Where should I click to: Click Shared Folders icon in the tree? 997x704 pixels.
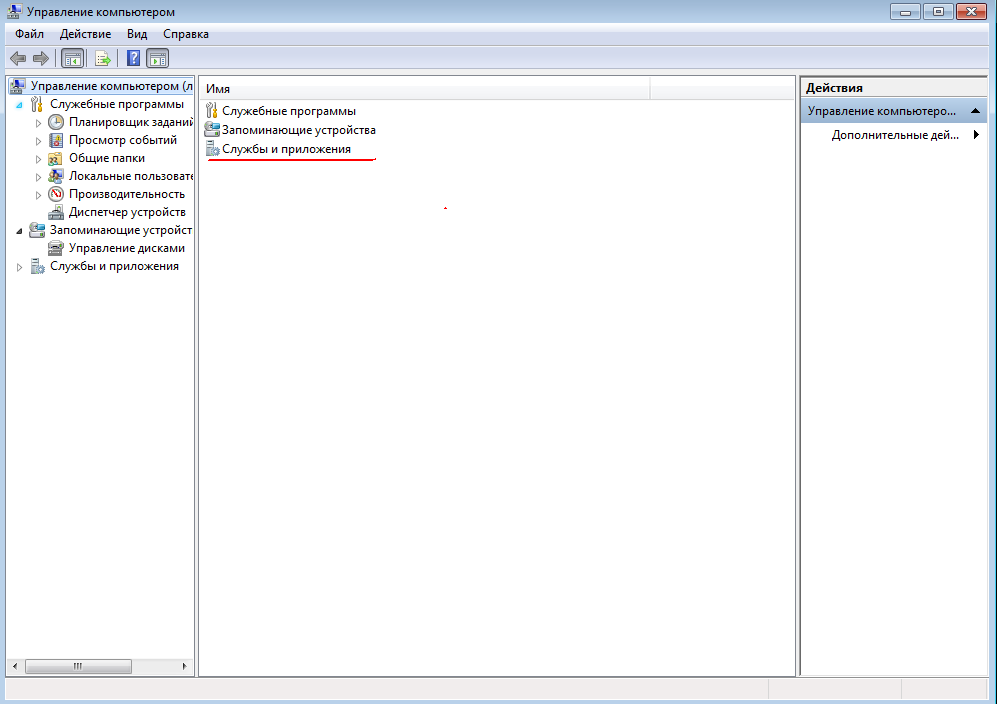[x=57, y=158]
